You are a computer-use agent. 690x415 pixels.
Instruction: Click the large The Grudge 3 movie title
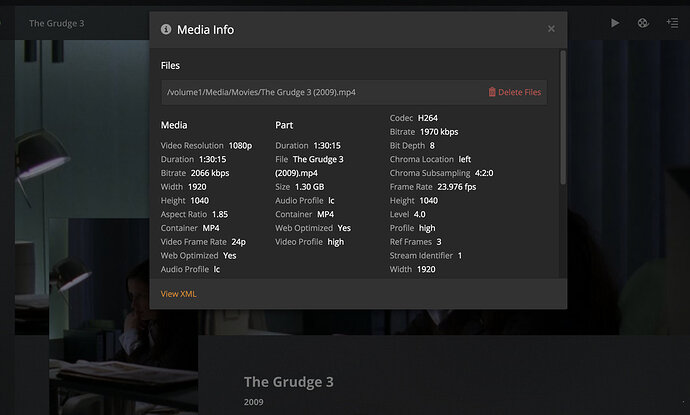point(289,382)
